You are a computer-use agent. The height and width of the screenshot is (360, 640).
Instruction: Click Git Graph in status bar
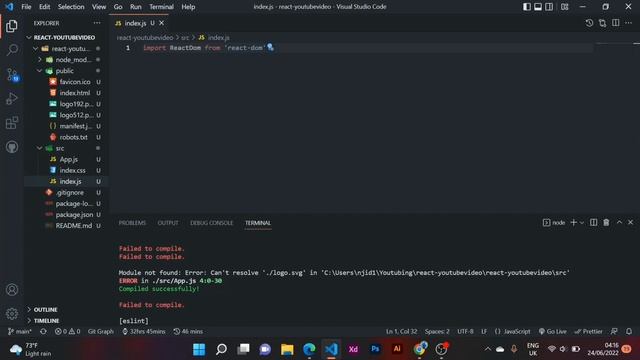101,331
